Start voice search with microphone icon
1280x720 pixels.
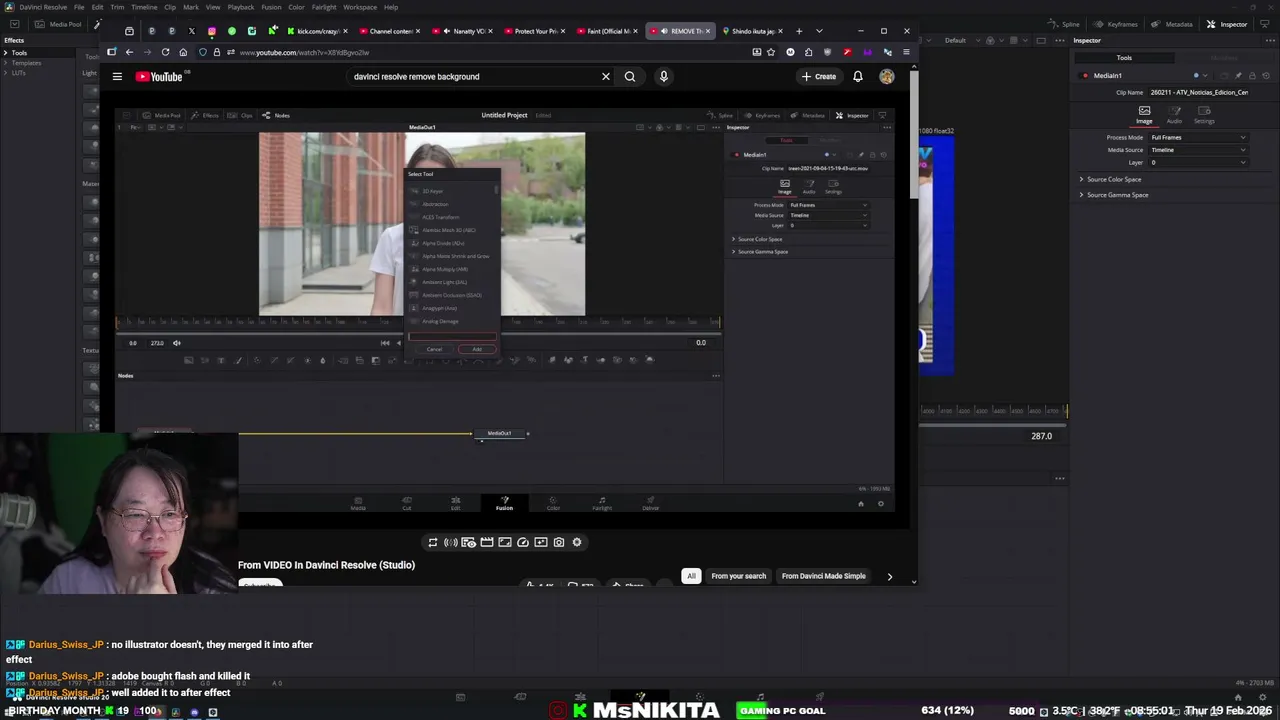[663, 76]
